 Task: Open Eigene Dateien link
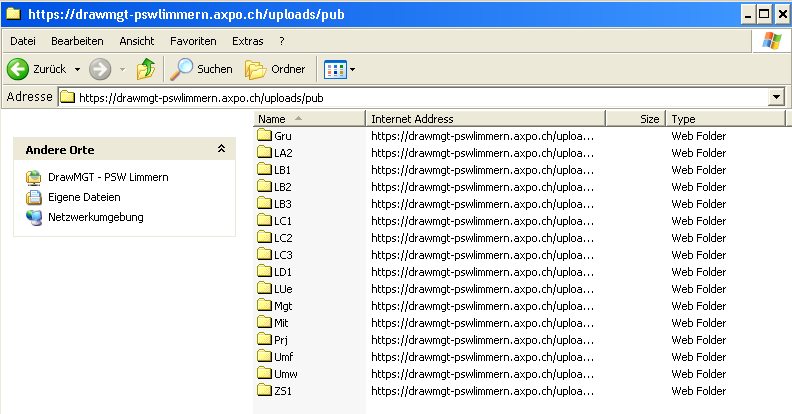(x=84, y=197)
